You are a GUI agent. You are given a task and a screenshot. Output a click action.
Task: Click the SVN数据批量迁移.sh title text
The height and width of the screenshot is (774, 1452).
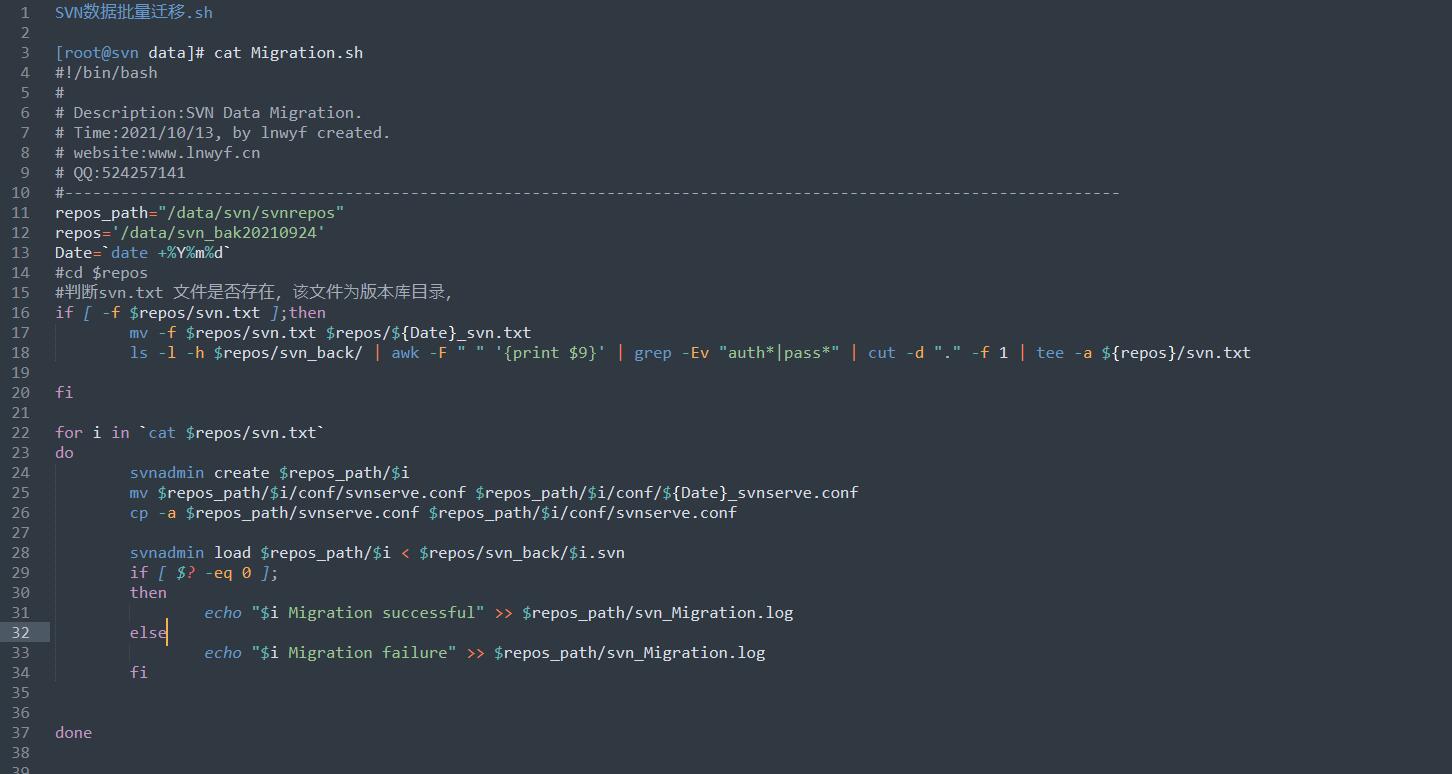click(133, 12)
